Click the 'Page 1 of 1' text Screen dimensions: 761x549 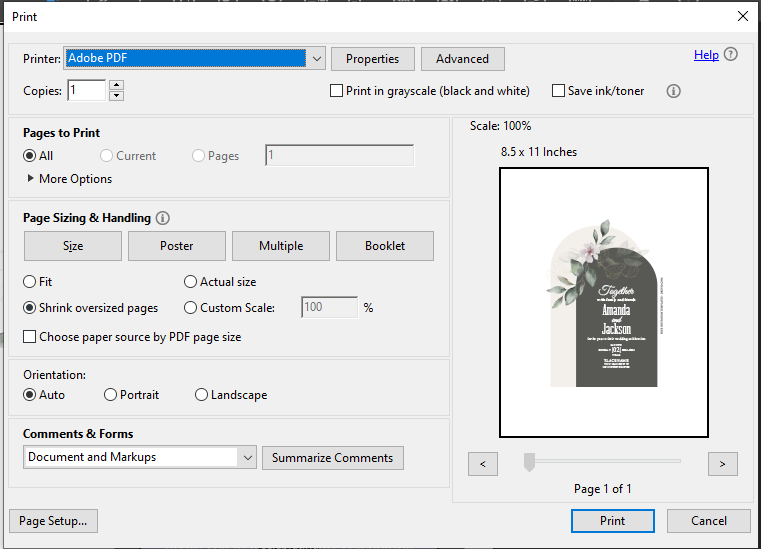coord(603,489)
